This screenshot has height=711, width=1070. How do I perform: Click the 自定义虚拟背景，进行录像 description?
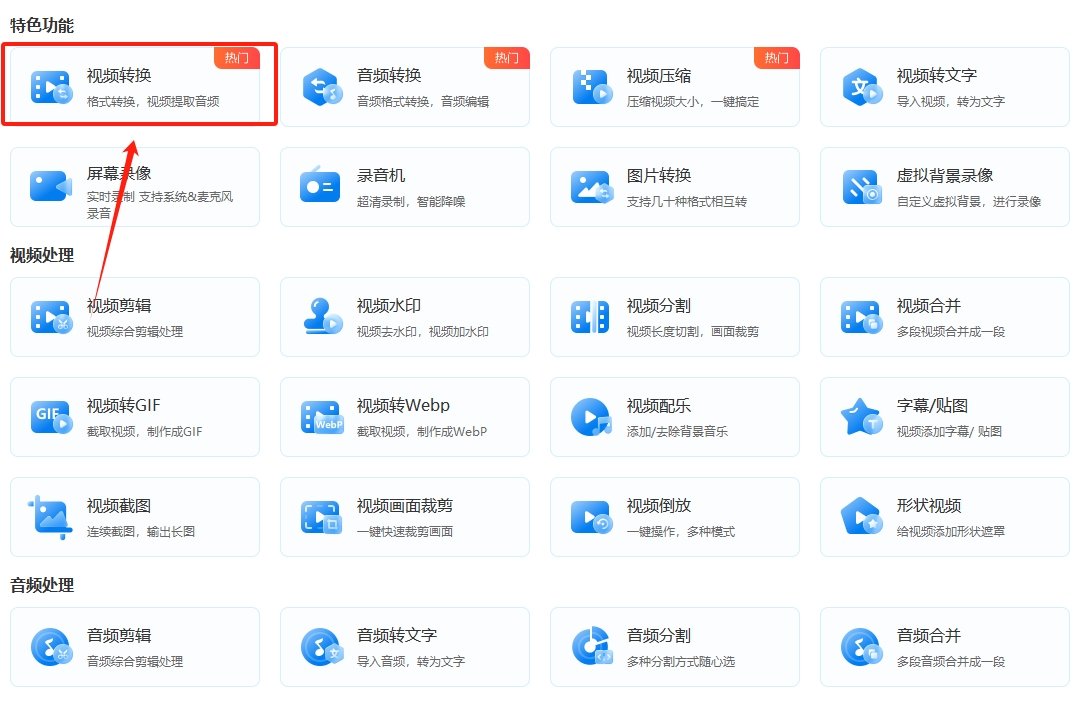tap(969, 201)
